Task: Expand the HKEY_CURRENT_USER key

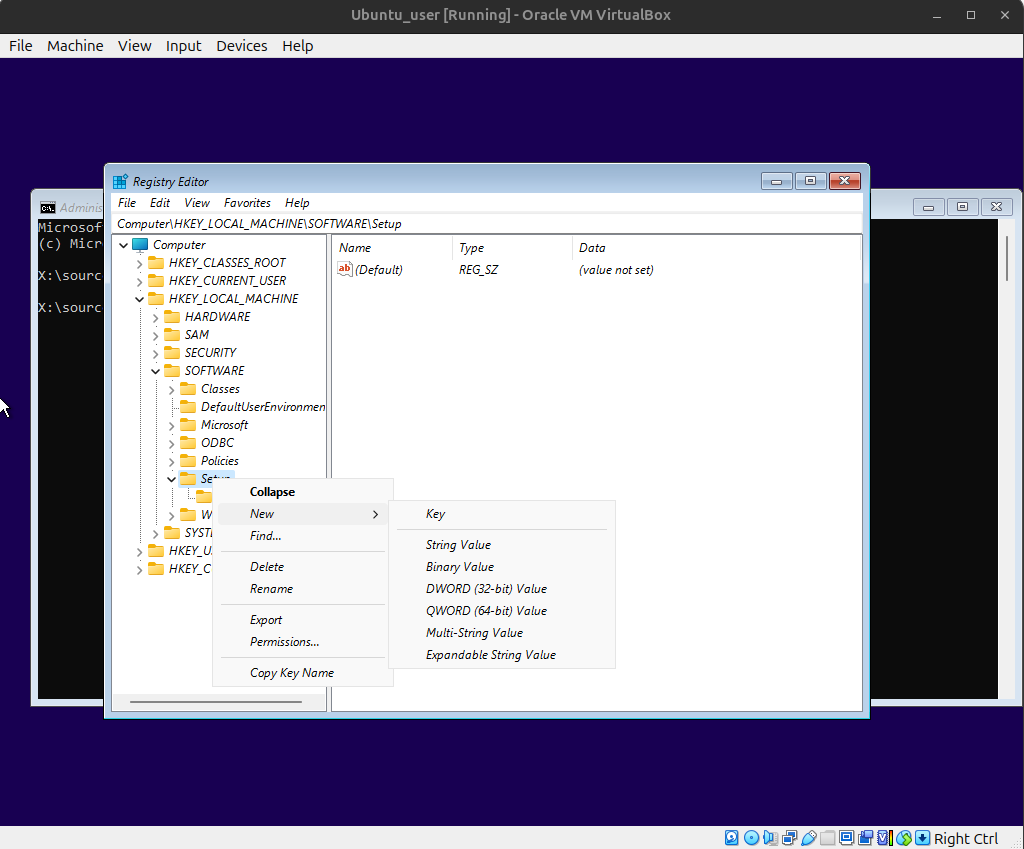Action: (x=139, y=281)
